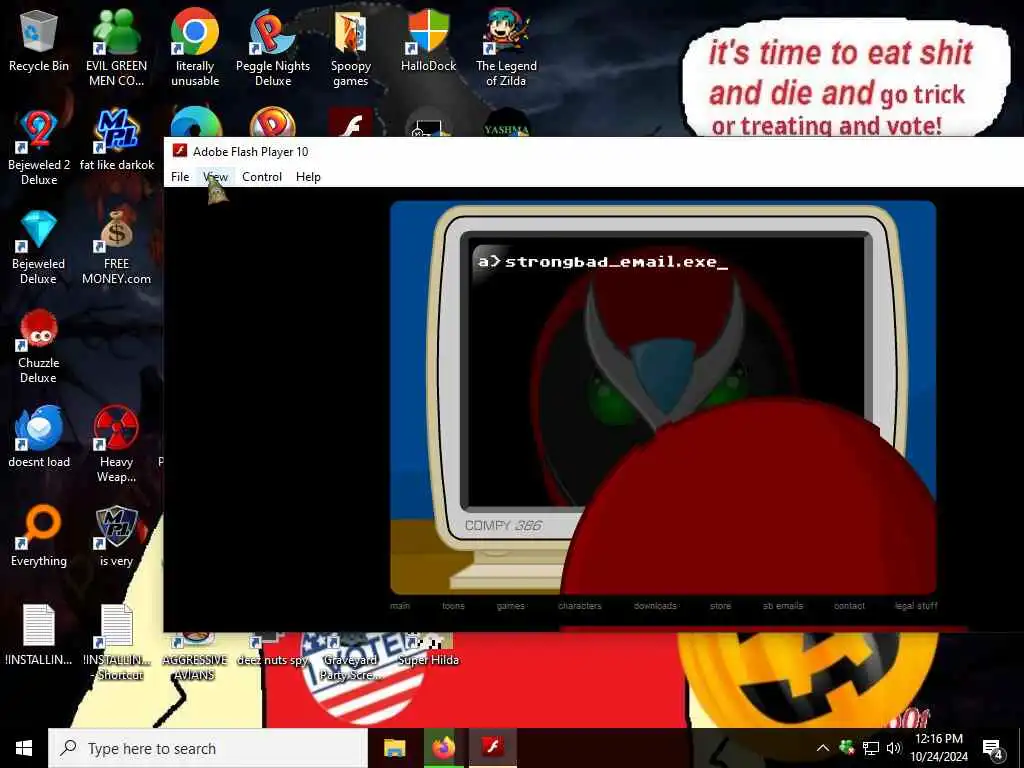Open the Windows Start menu

24,748
